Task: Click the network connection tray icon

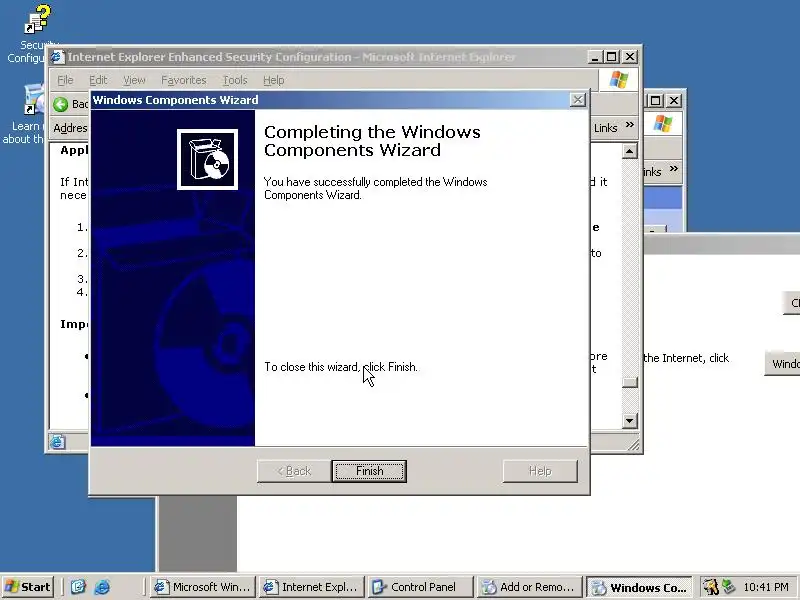Action: point(729,587)
